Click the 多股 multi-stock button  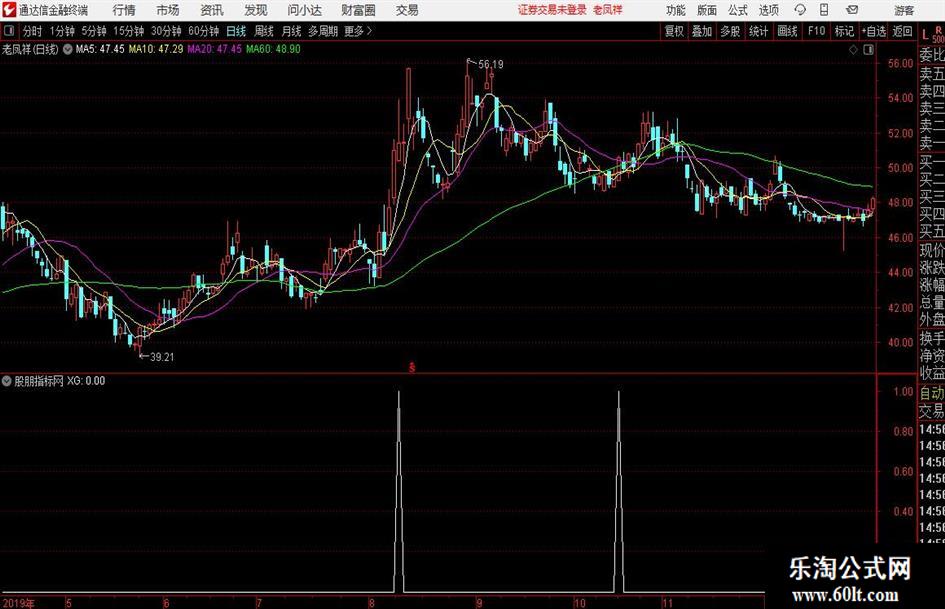pyautogui.click(x=730, y=31)
